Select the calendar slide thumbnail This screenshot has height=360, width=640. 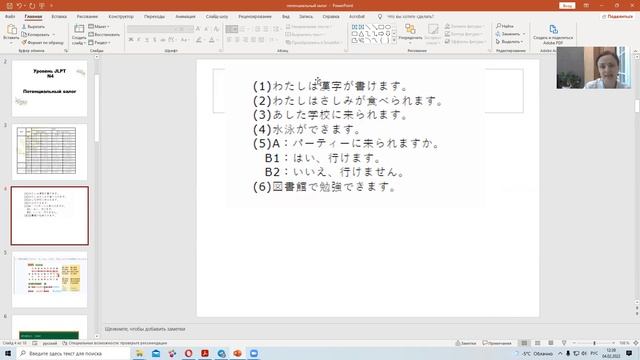[49, 279]
